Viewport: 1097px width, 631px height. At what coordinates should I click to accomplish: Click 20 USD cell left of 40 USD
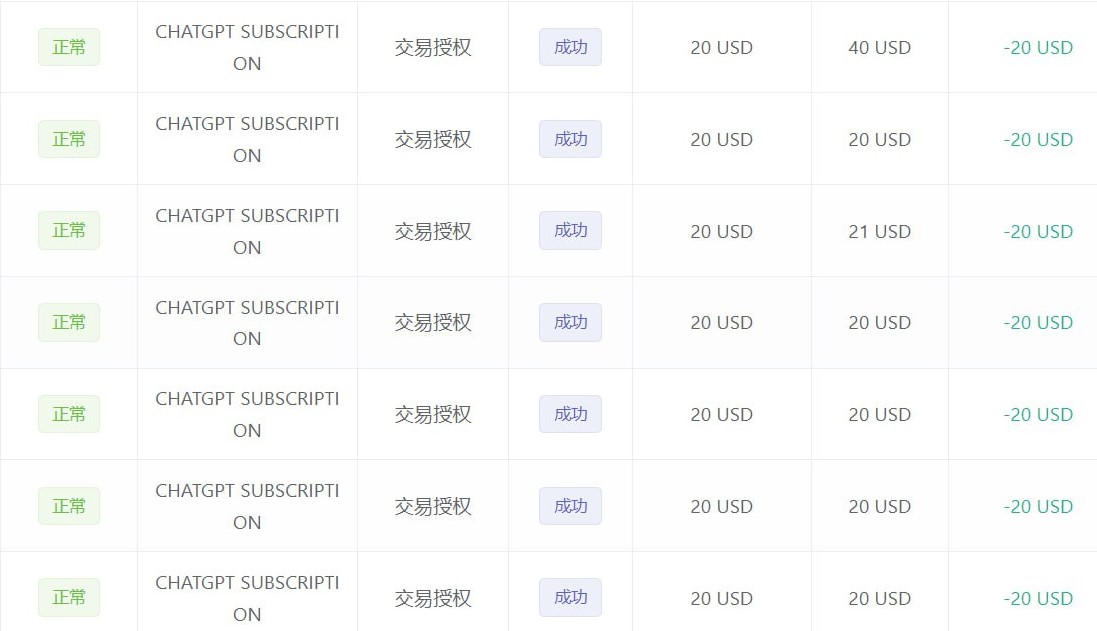coord(721,47)
